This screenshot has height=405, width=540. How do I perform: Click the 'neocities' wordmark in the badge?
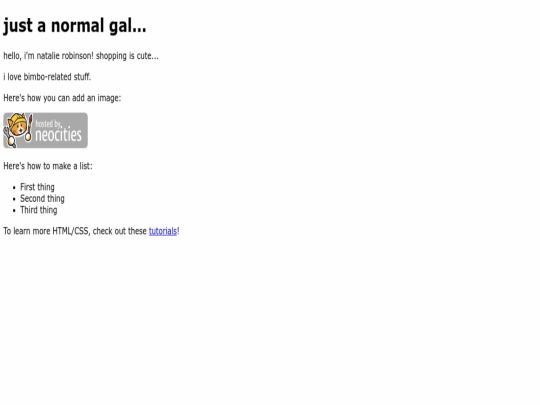(59, 135)
